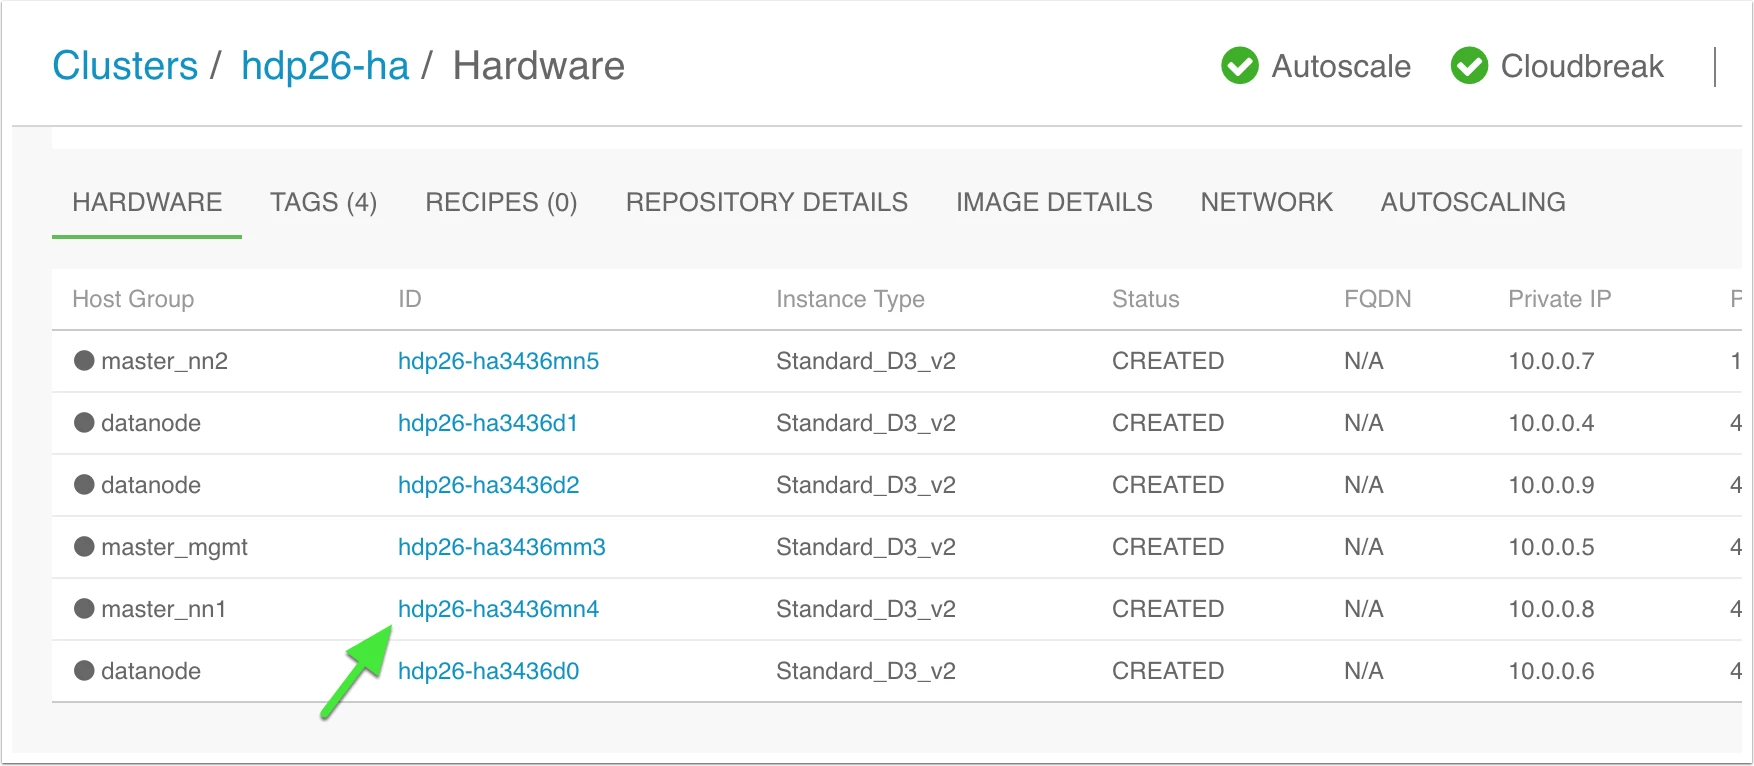The image size is (1754, 766).
Task: Open the Image Details tab
Action: tap(1054, 202)
